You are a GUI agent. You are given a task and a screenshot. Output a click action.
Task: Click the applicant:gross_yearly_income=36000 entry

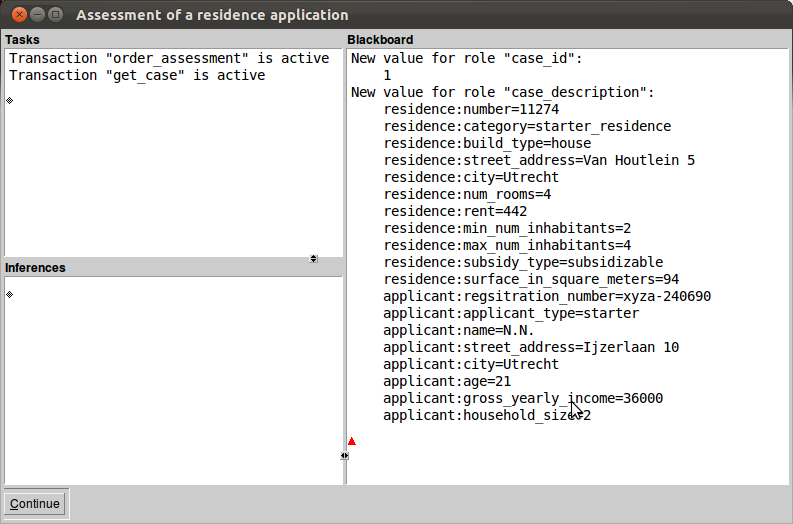tap(523, 398)
